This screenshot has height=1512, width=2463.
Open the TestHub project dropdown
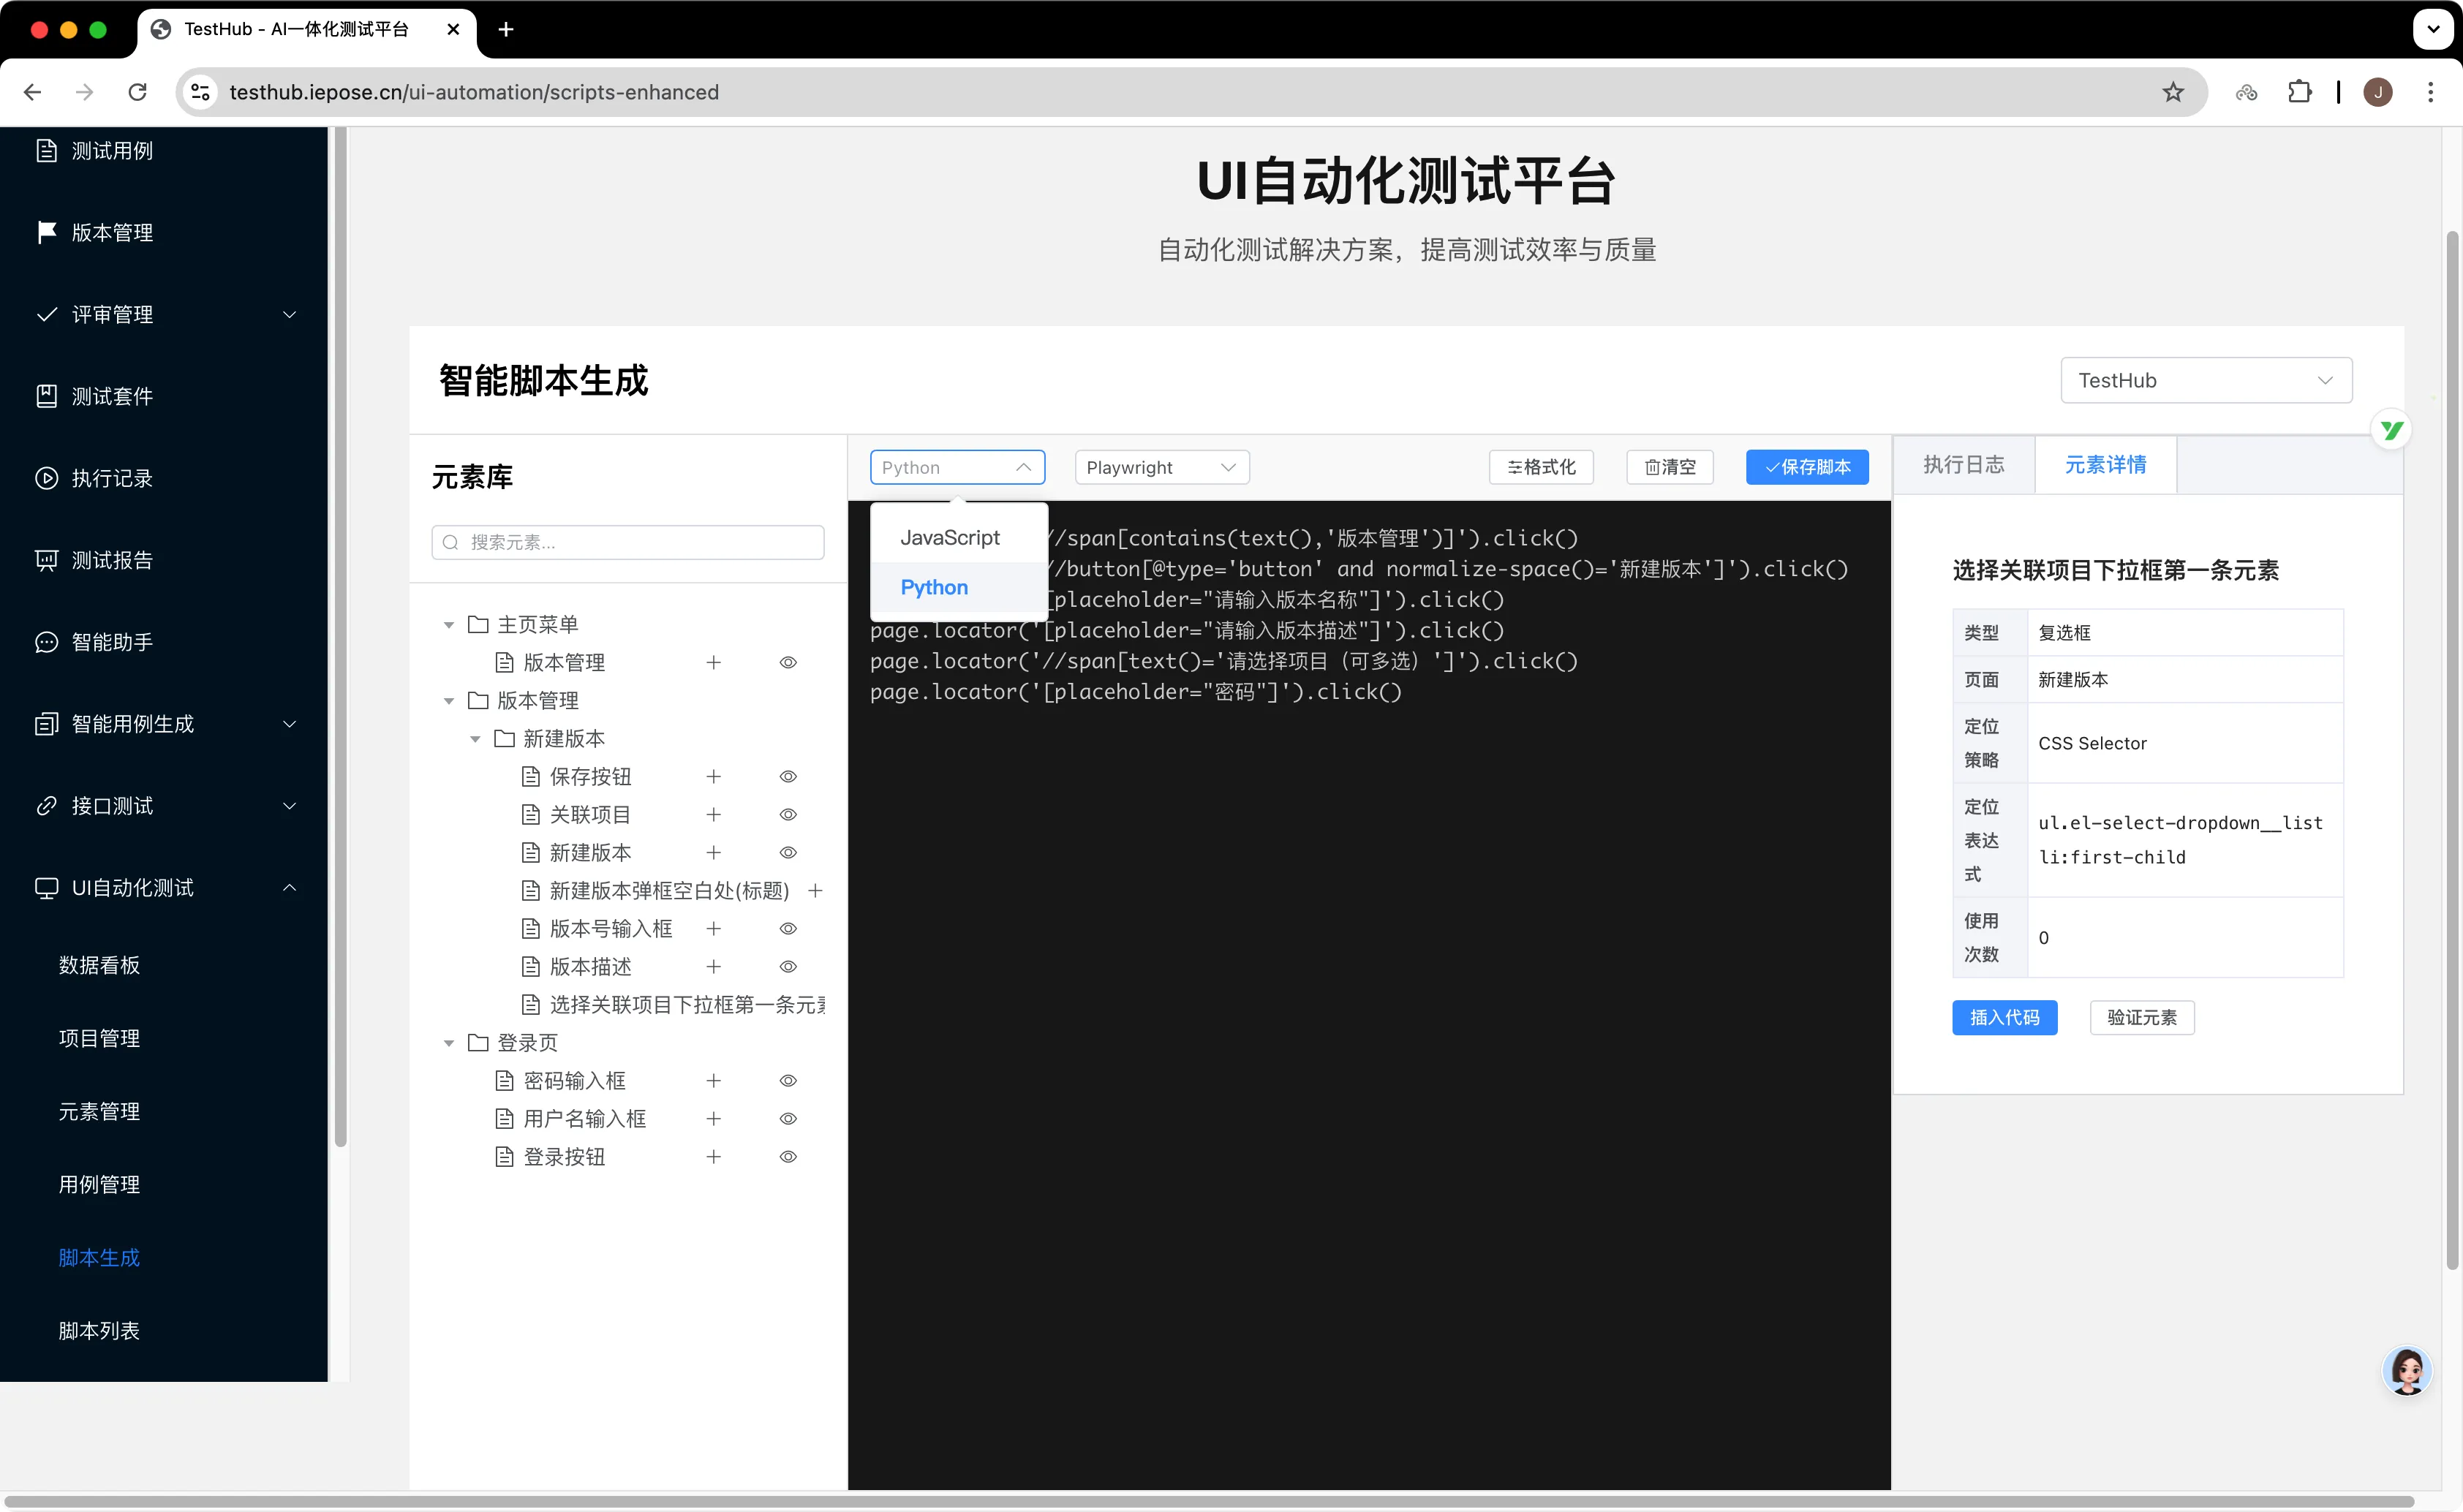click(x=2205, y=380)
